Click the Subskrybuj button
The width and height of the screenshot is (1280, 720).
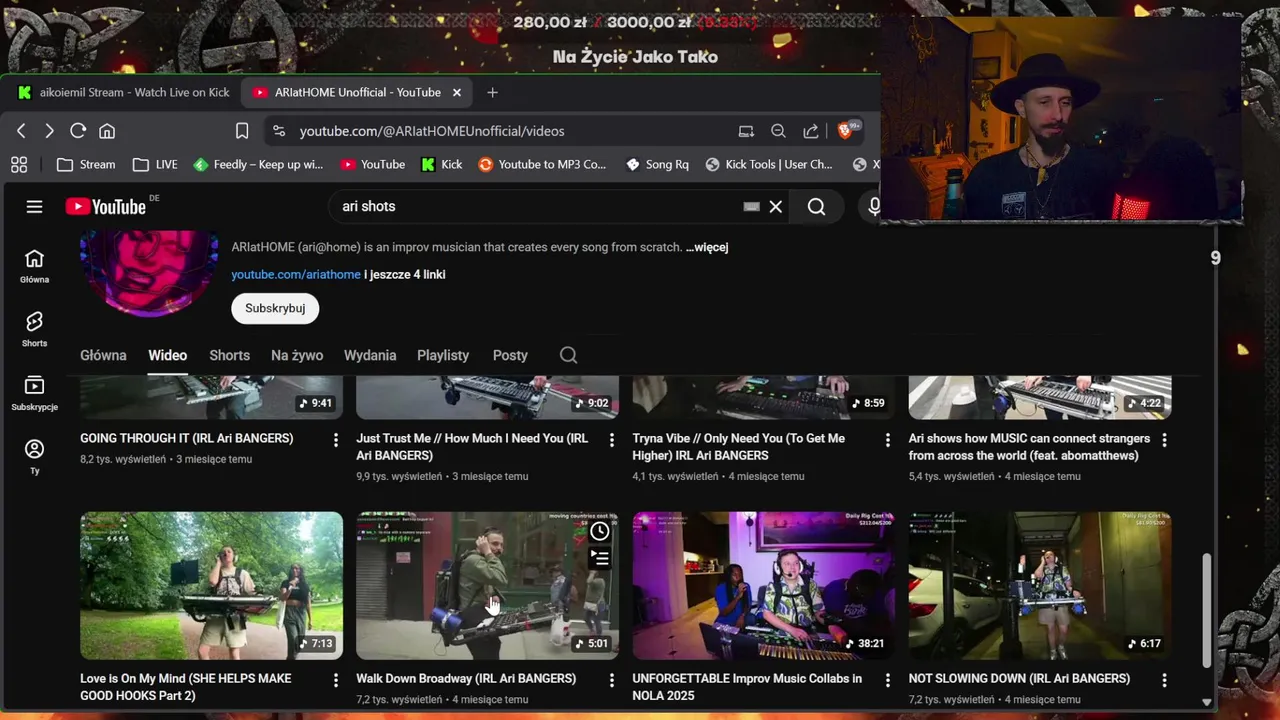coord(275,308)
